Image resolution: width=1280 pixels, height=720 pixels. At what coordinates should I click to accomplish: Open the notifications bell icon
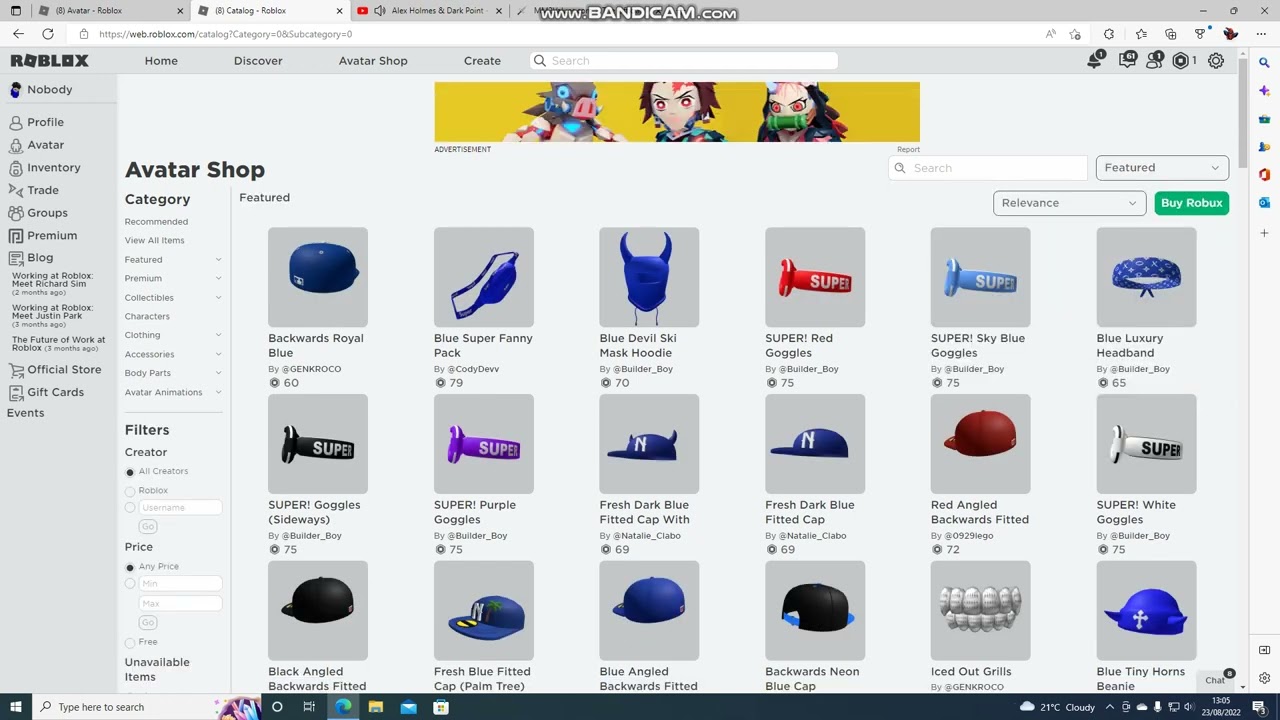(x=1095, y=61)
